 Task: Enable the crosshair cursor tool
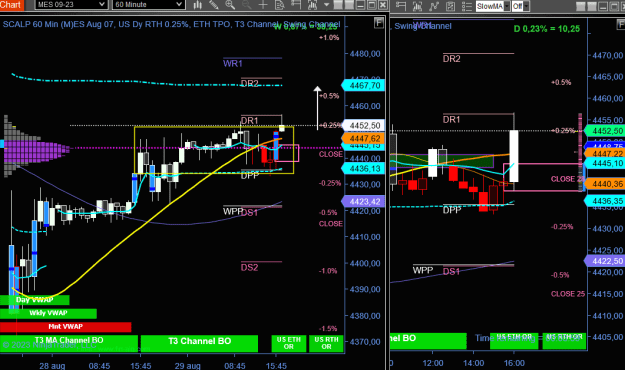[263, 5]
